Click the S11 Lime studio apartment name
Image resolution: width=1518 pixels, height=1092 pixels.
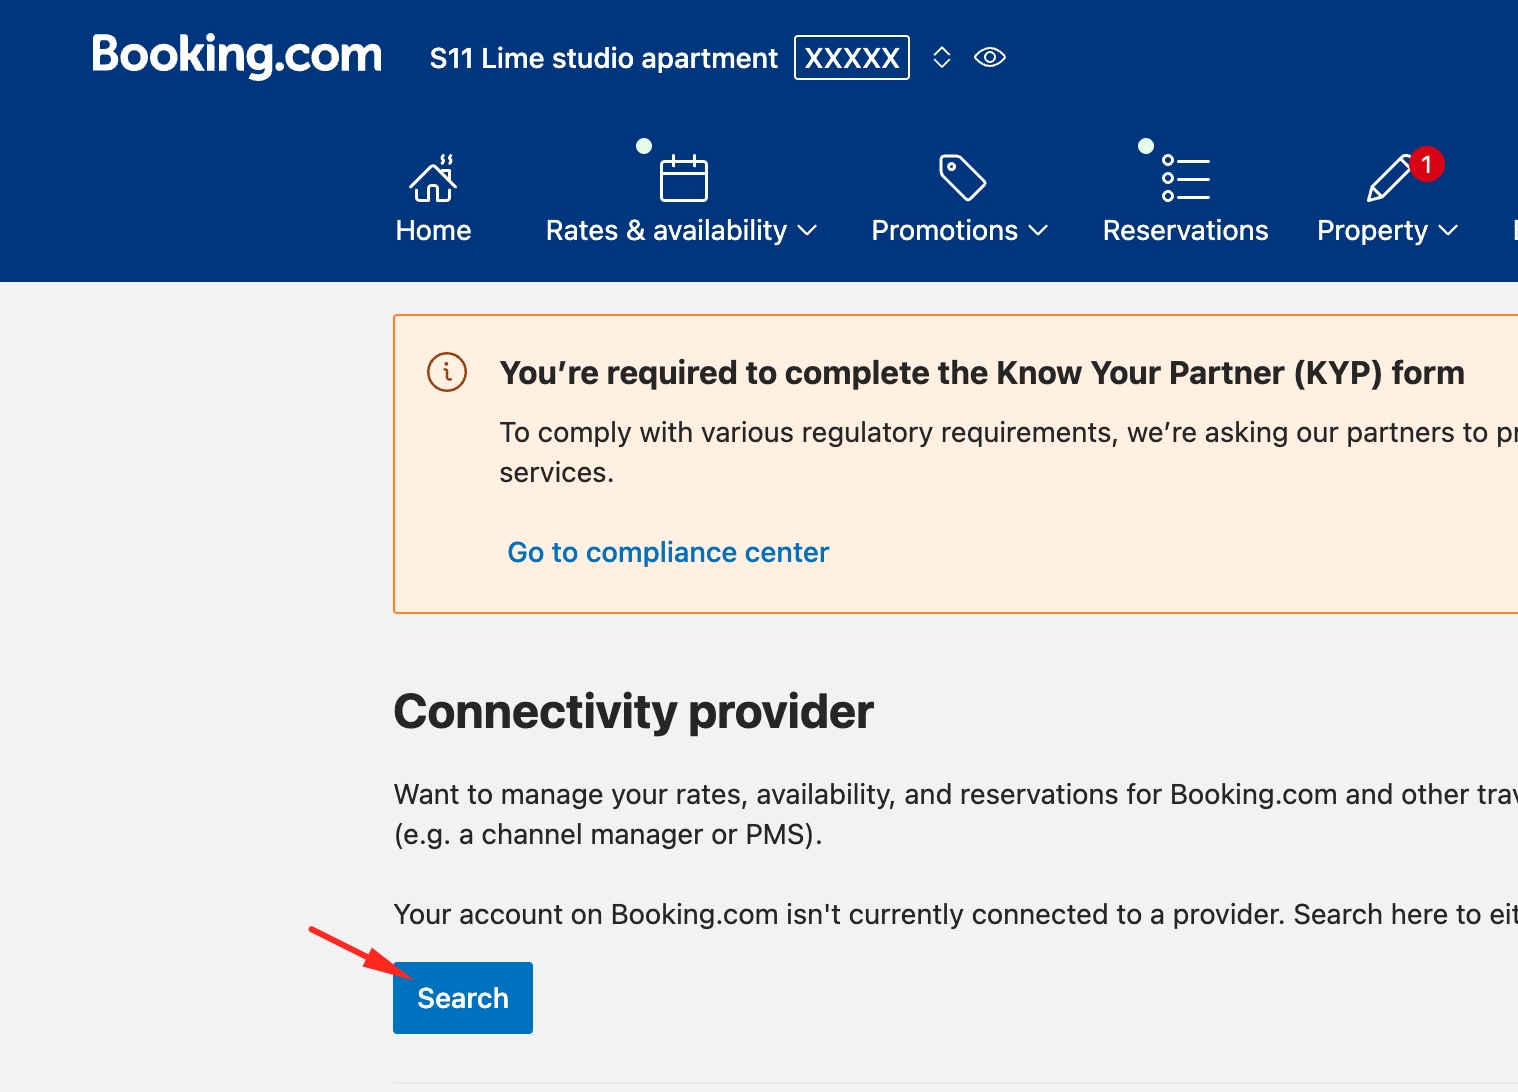603,58
